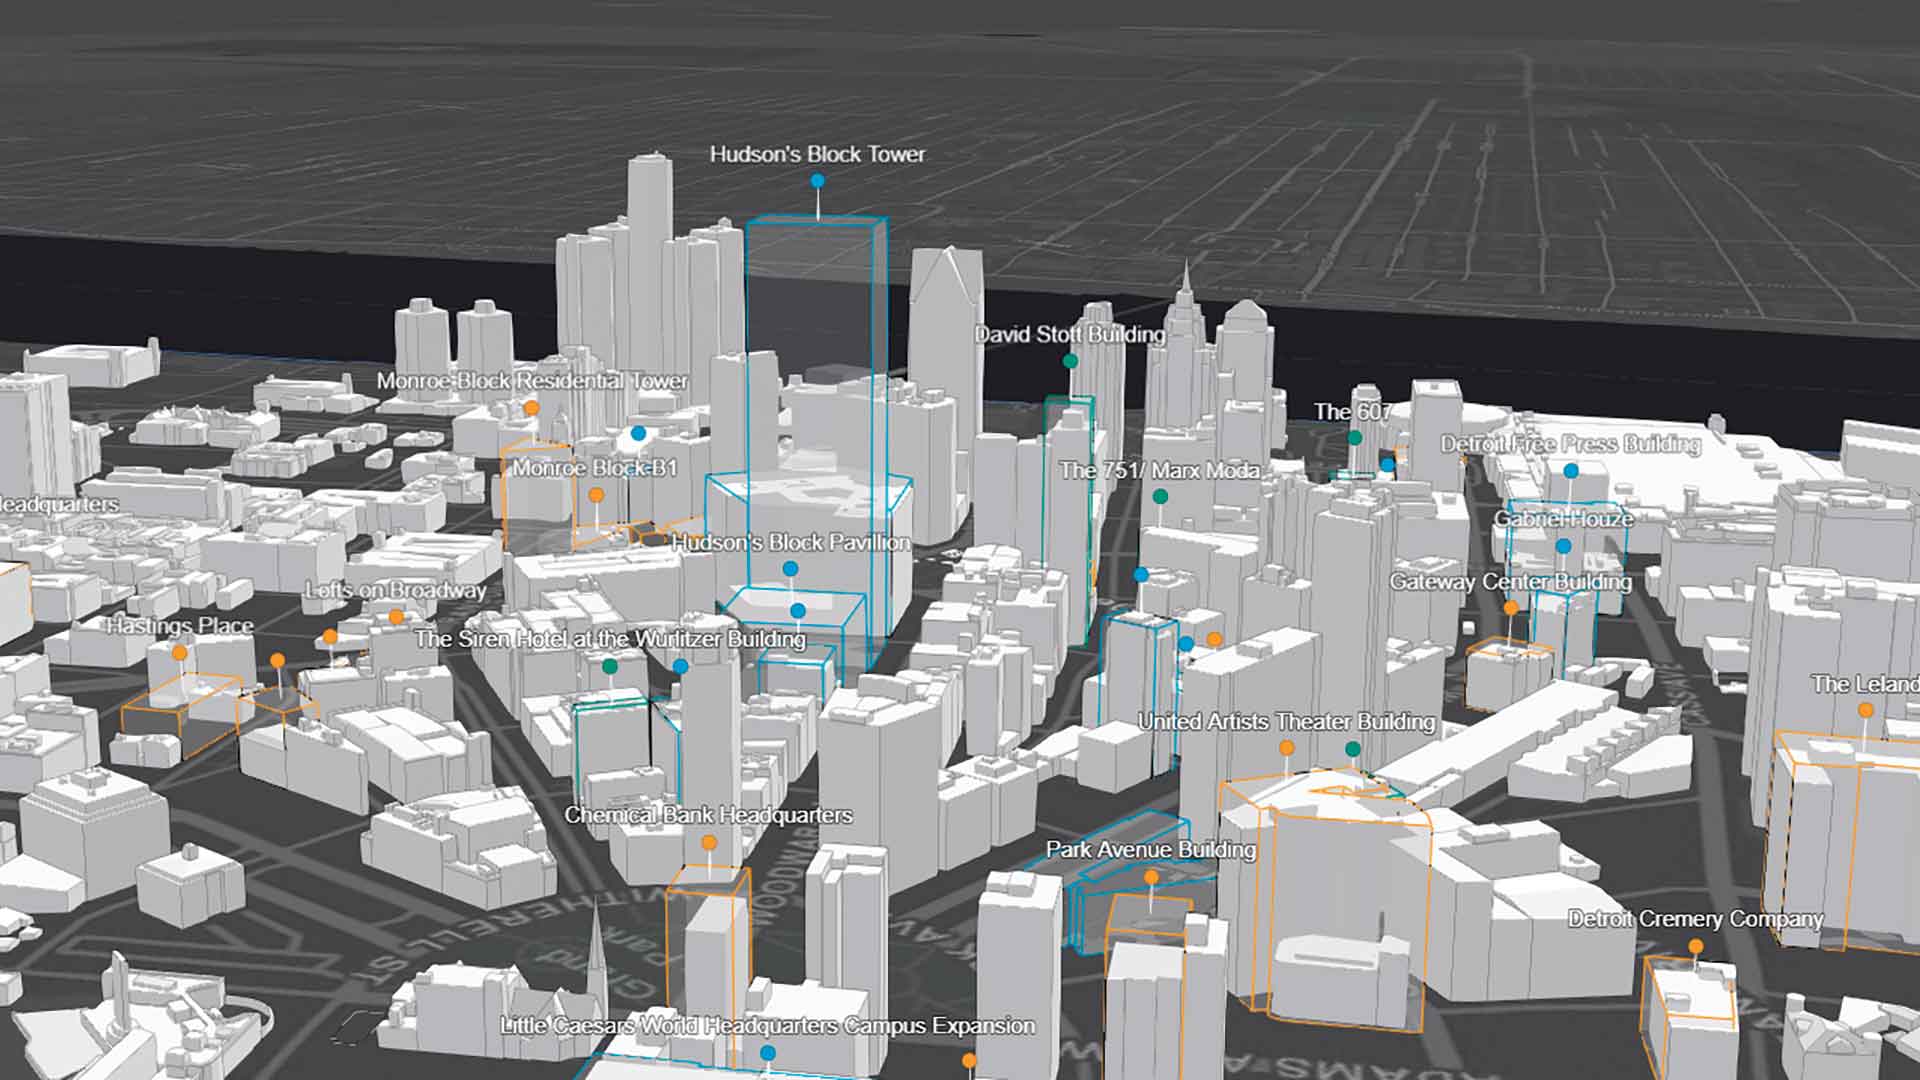Select the orange Gateway Center Building pin
Viewport: 1920px width, 1080px height.
pyautogui.click(x=1511, y=608)
